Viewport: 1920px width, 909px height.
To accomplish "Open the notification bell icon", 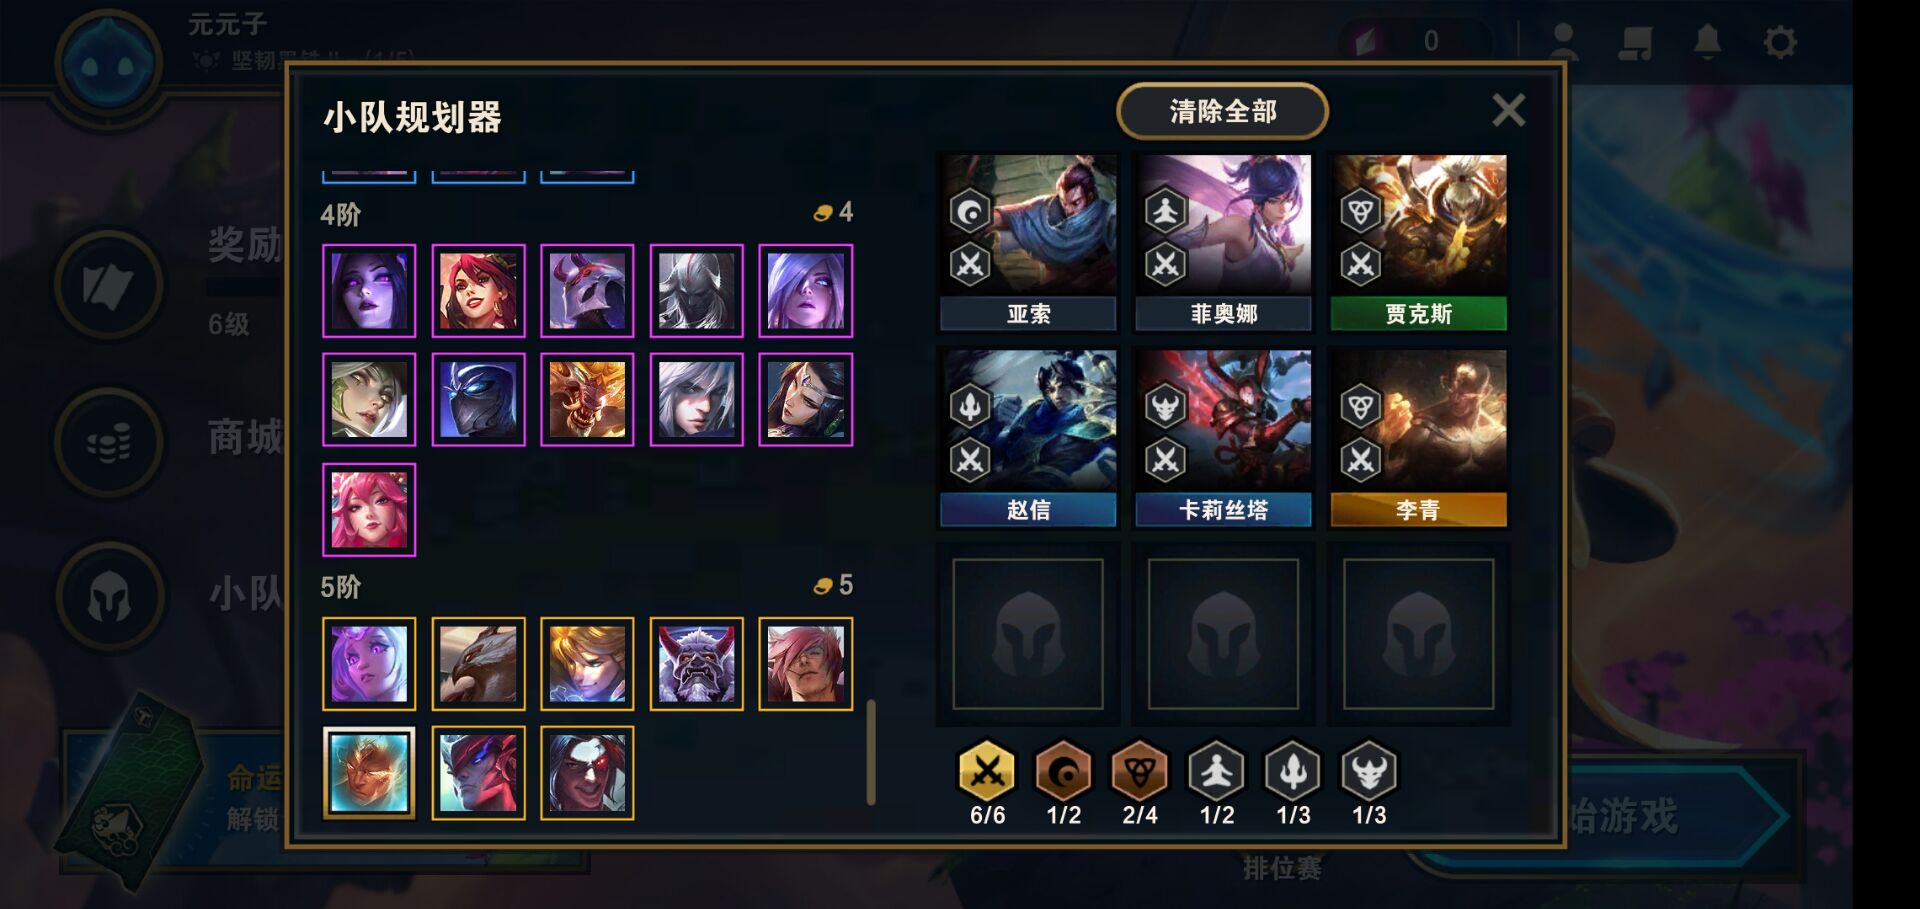I will [1707, 42].
